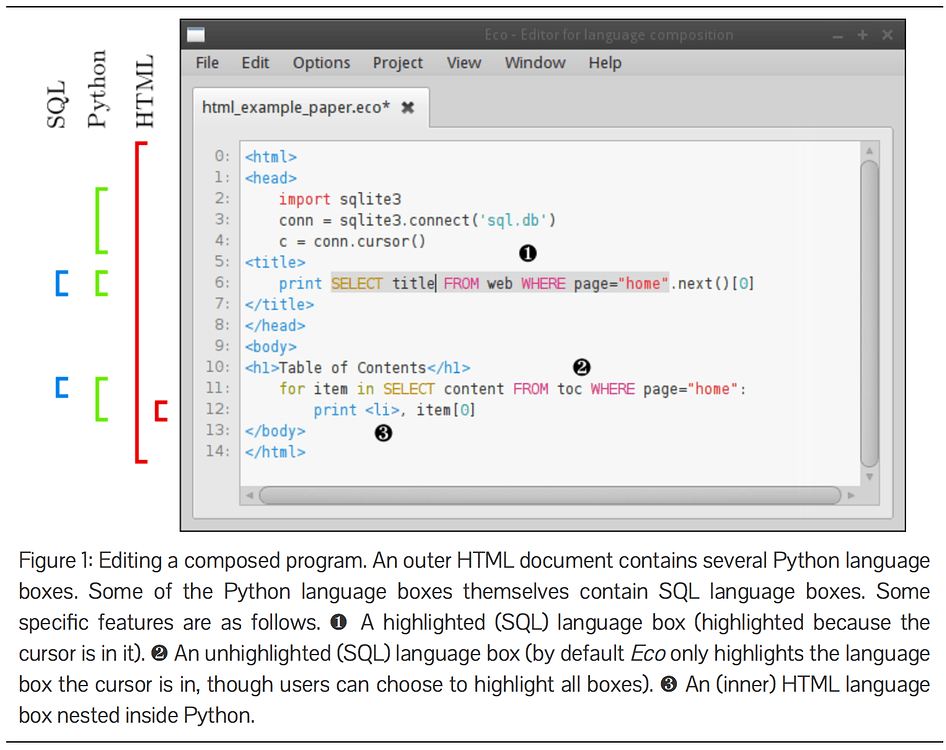Click the ❷ marker beside the SQL language box

582,367
